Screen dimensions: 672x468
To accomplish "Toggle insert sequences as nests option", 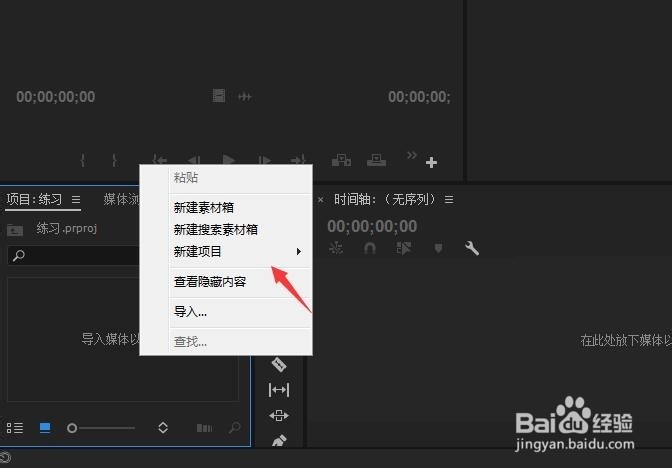I will pyautogui.click(x=336, y=248).
